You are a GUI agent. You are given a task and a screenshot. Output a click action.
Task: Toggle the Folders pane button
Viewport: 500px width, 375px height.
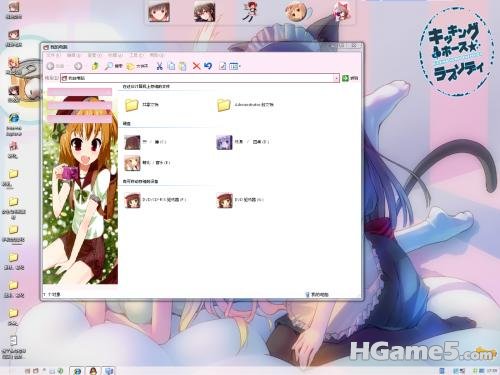coord(137,66)
